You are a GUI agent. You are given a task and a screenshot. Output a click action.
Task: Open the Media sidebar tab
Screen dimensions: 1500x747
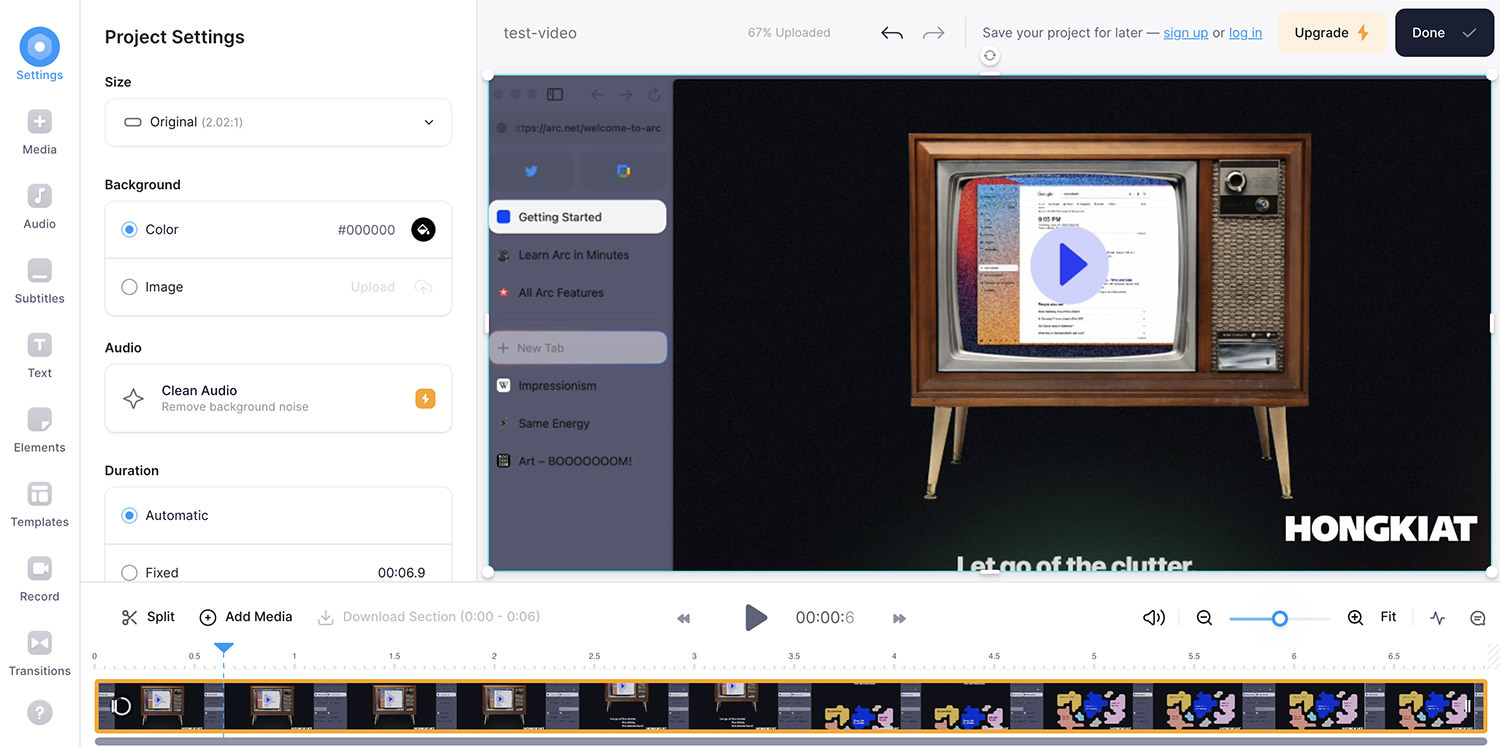pos(39,133)
